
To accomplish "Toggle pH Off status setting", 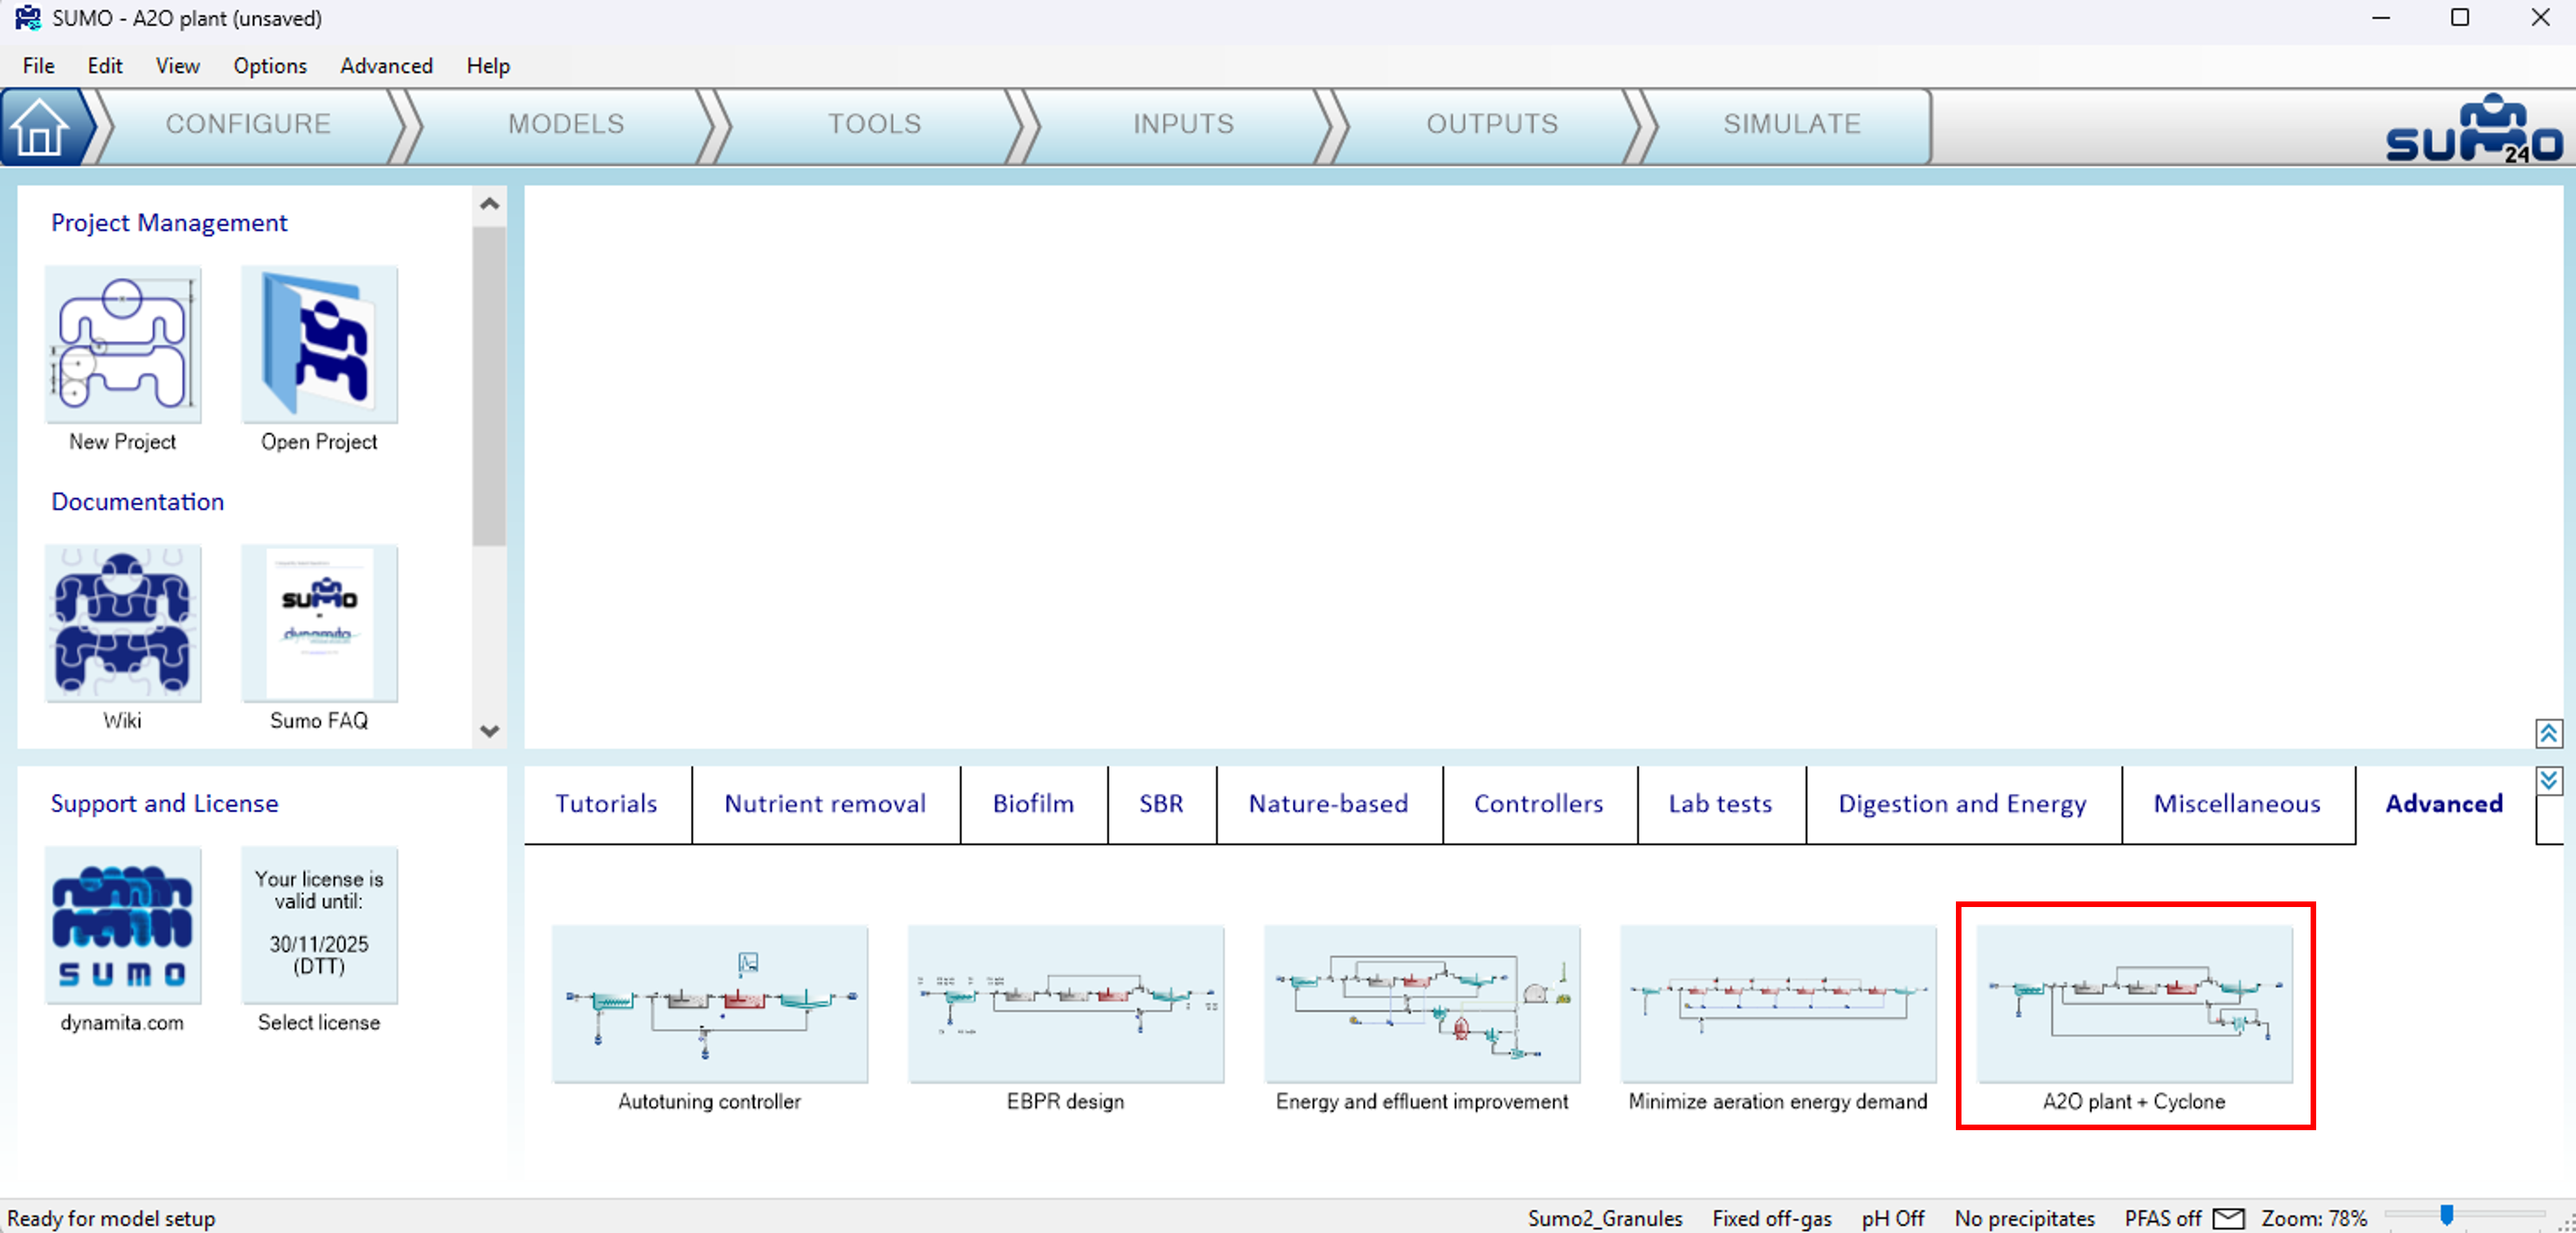I will (1892, 1218).
